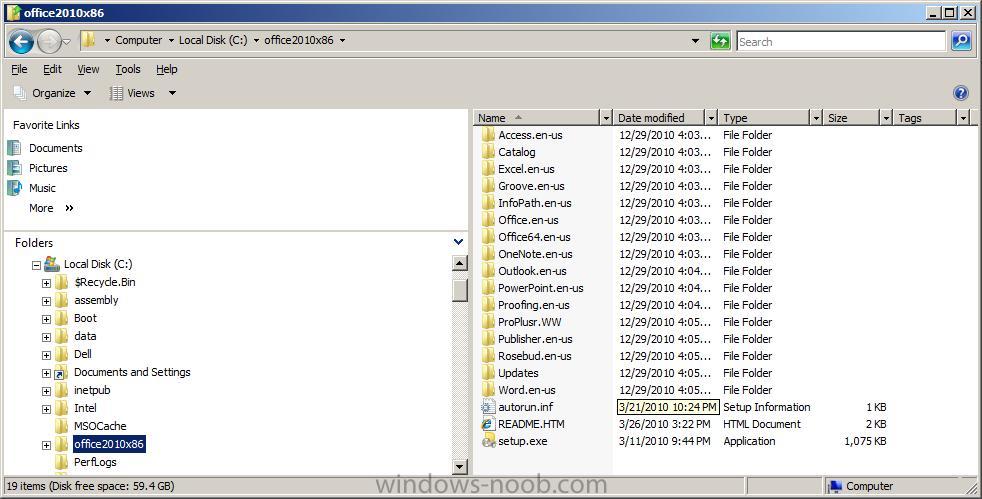Click the Local Disk (C:) drive icon in tree
The image size is (982, 499).
[x=52, y=264]
